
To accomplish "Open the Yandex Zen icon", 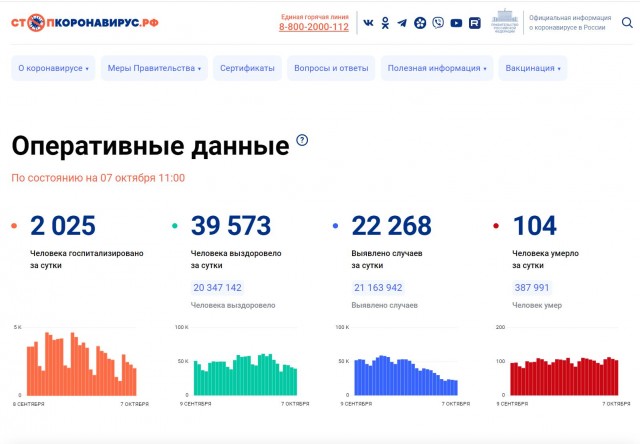I will tap(420, 23).
